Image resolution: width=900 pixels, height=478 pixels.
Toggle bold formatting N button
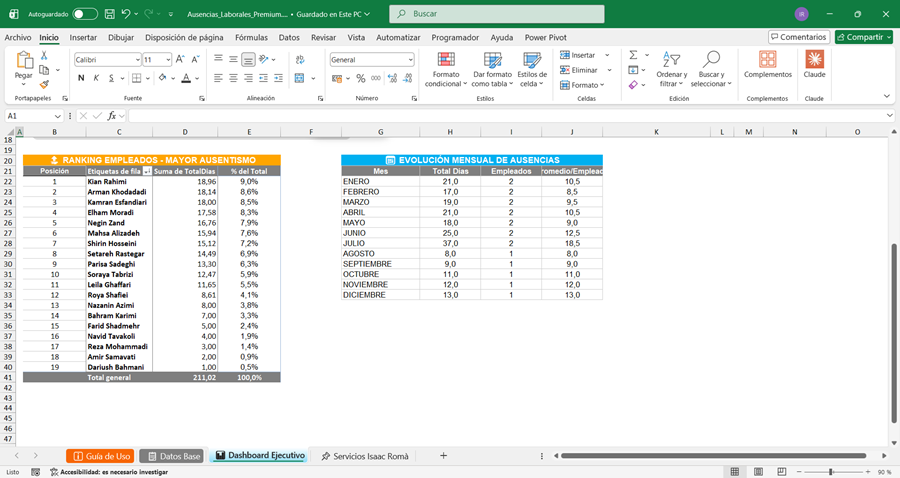pyautogui.click(x=81, y=78)
